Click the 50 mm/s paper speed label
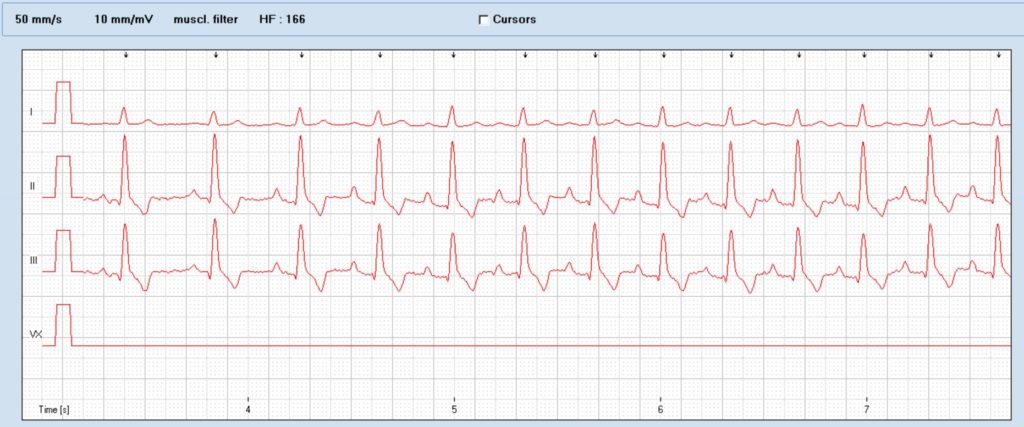This screenshot has height=427, width=1024. [39, 20]
